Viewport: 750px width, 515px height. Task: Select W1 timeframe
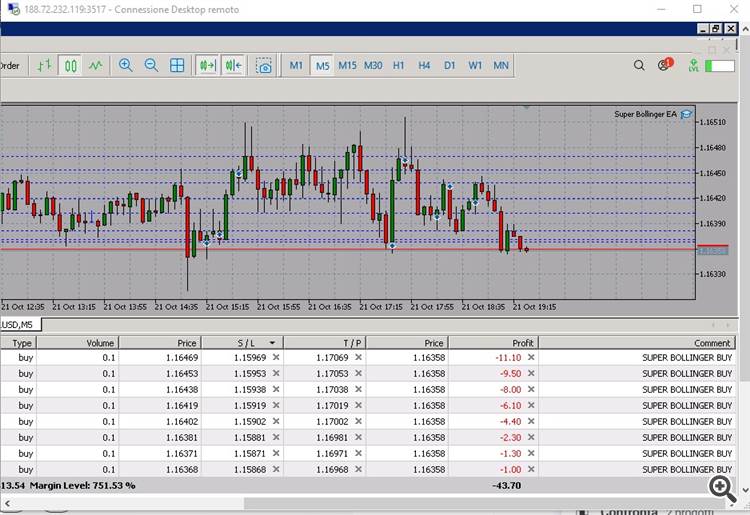[x=475, y=66]
